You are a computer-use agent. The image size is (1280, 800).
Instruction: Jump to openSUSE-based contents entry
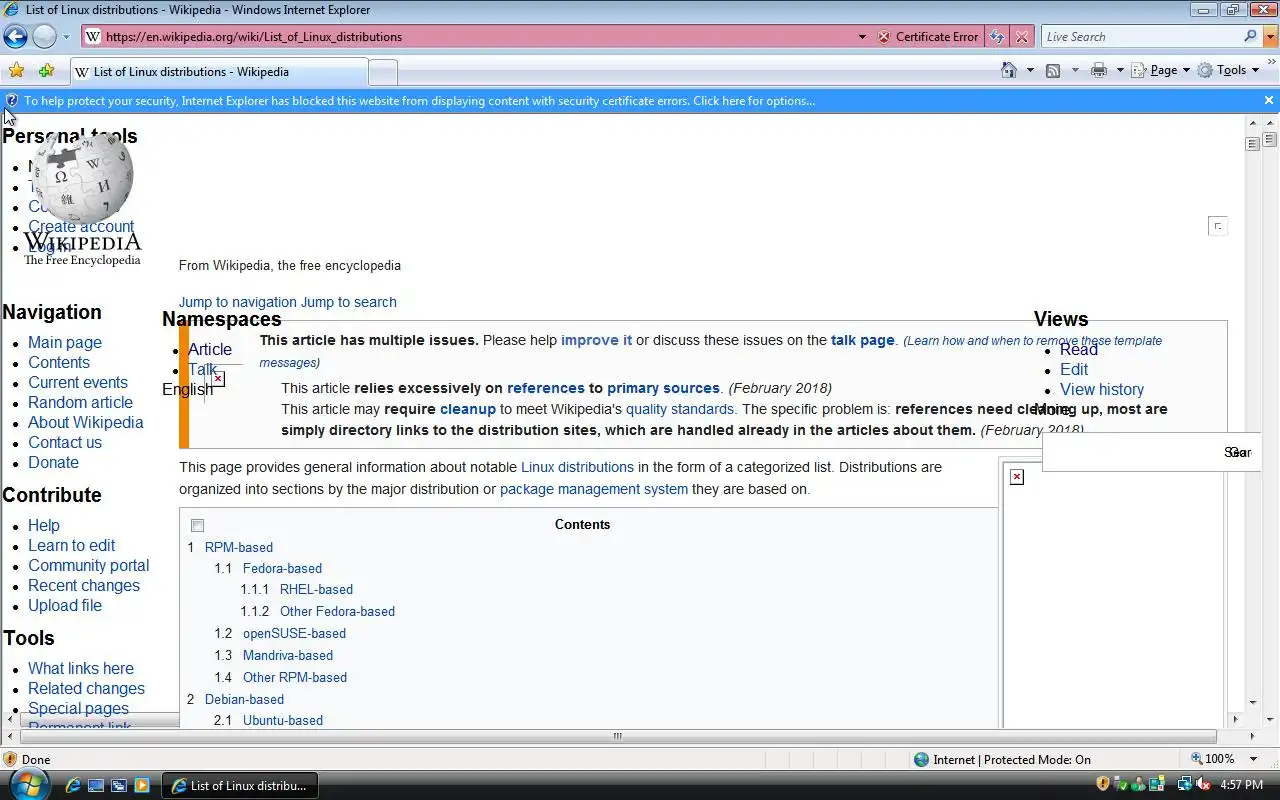[x=294, y=633]
